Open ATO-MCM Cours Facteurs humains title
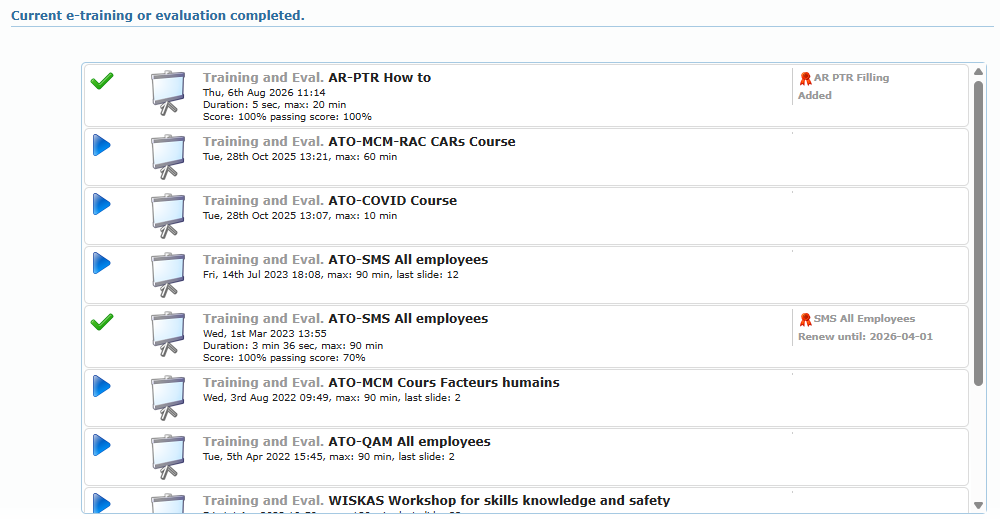The height and width of the screenshot is (520, 1000). [444, 382]
